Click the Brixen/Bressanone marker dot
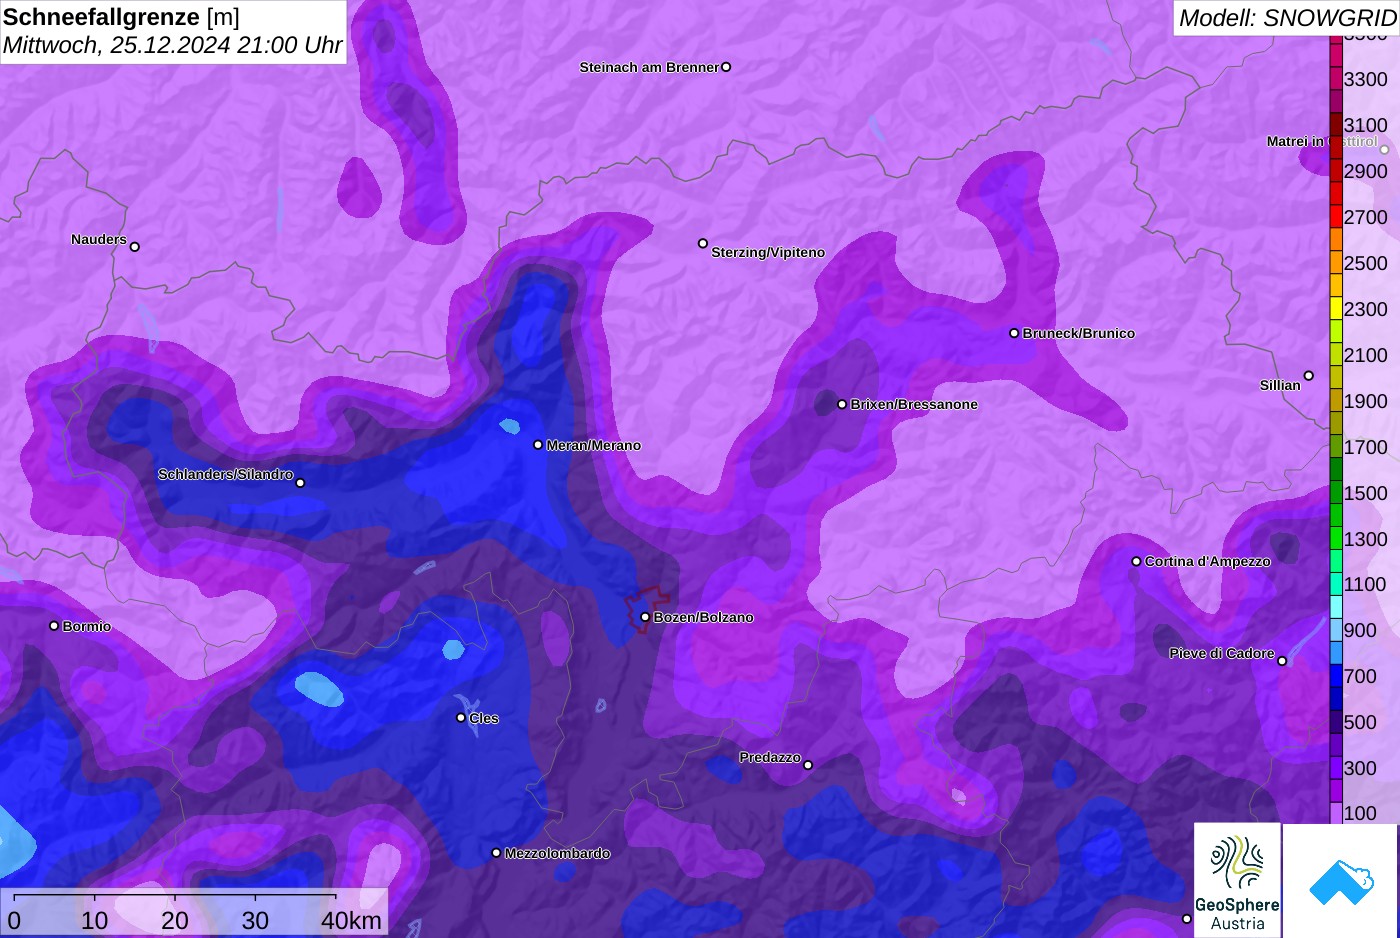 point(842,404)
